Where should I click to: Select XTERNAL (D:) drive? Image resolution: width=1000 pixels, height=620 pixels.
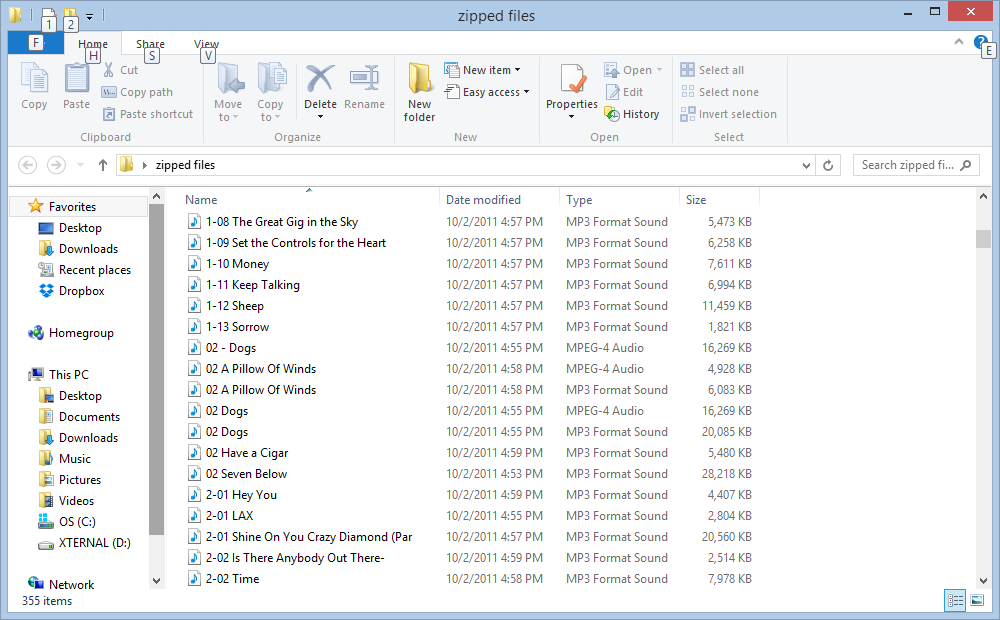[84, 543]
